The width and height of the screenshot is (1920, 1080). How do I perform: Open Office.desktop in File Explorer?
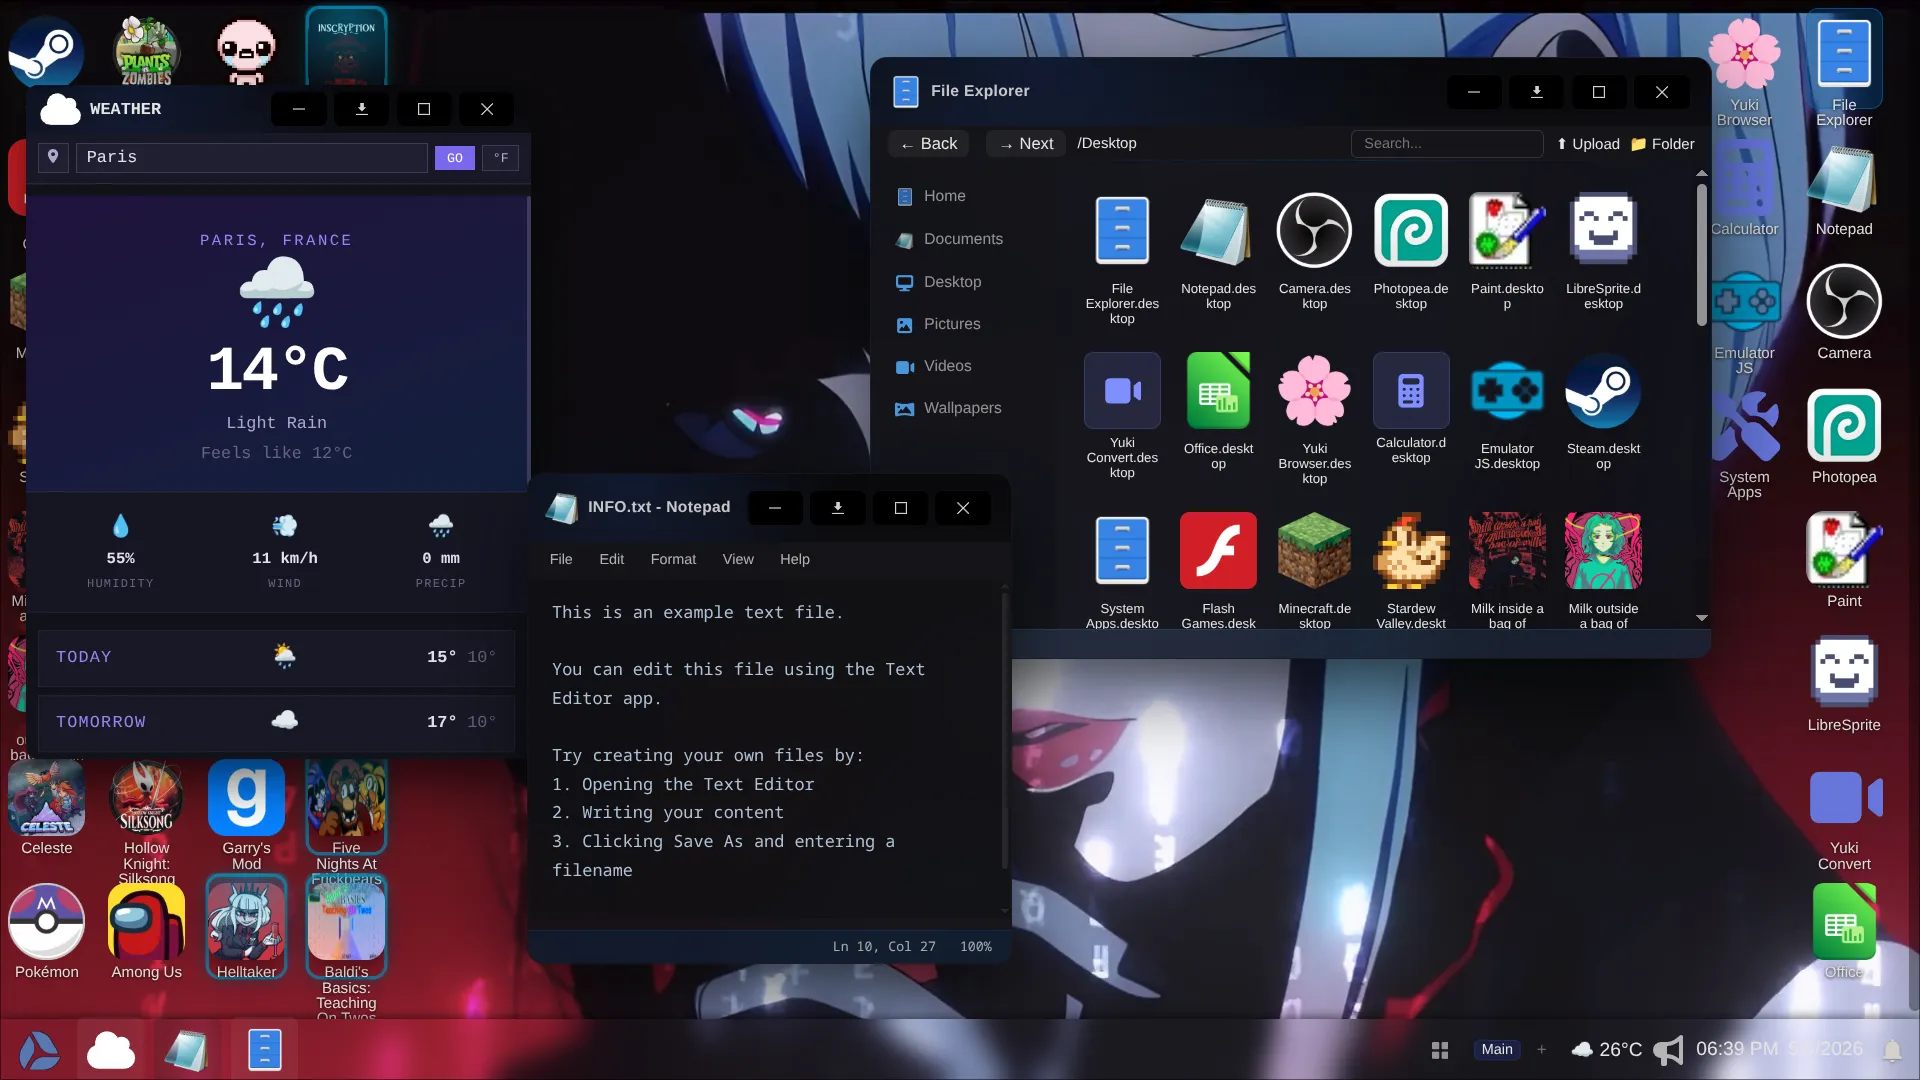click(1218, 412)
